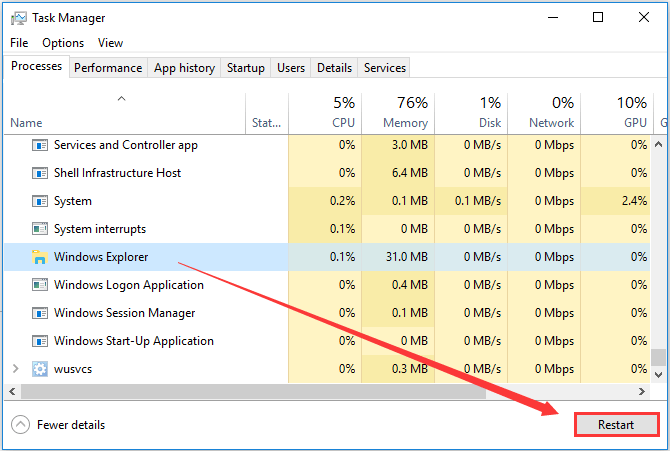Switch to the Performance tab
Viewport: 670px width, 451px height.
point(108,68)
